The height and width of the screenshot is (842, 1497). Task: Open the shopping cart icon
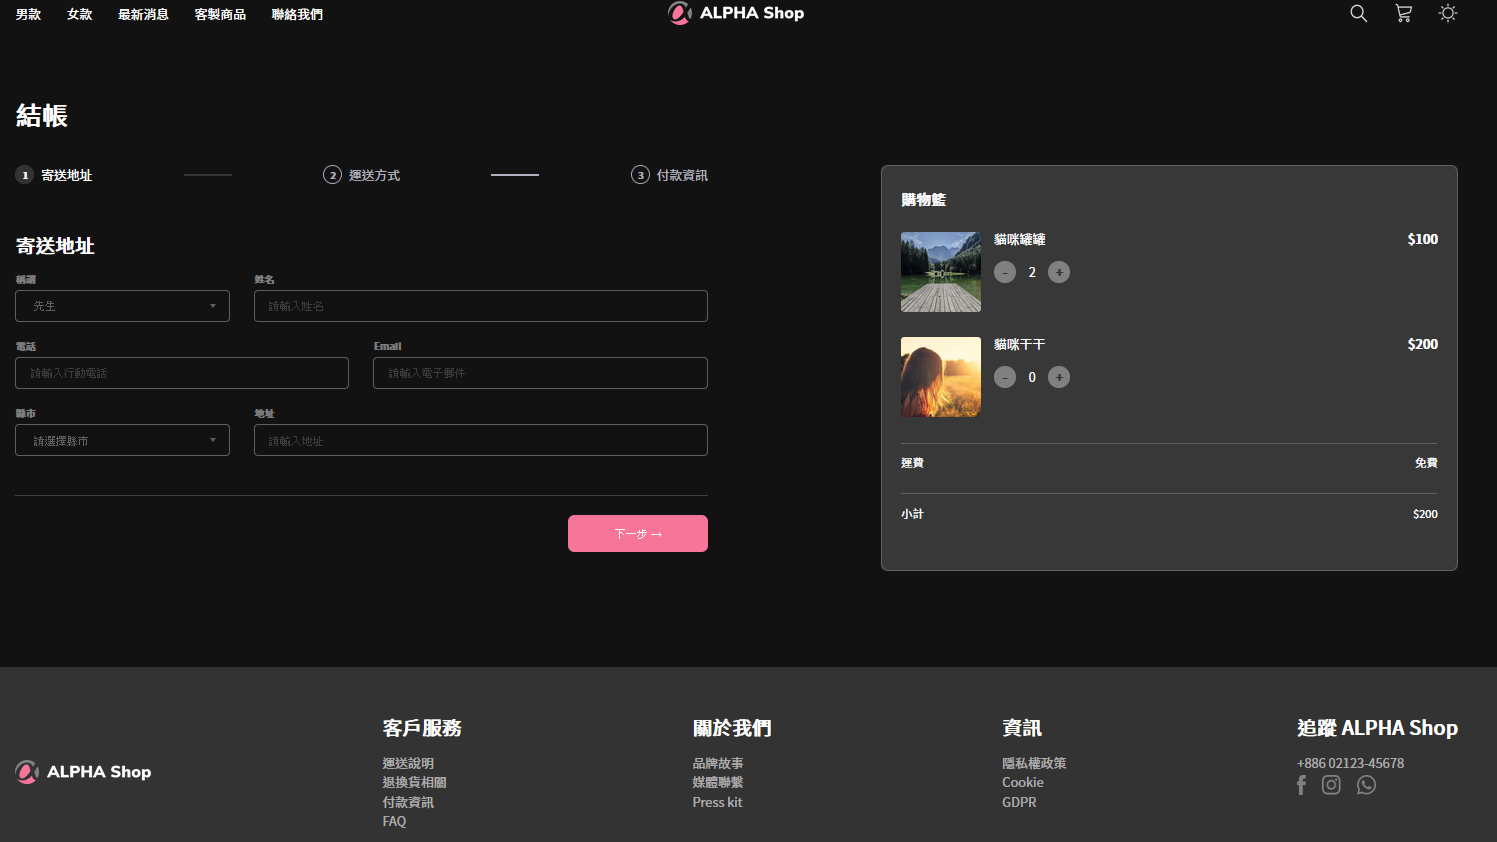[1403, 13]
